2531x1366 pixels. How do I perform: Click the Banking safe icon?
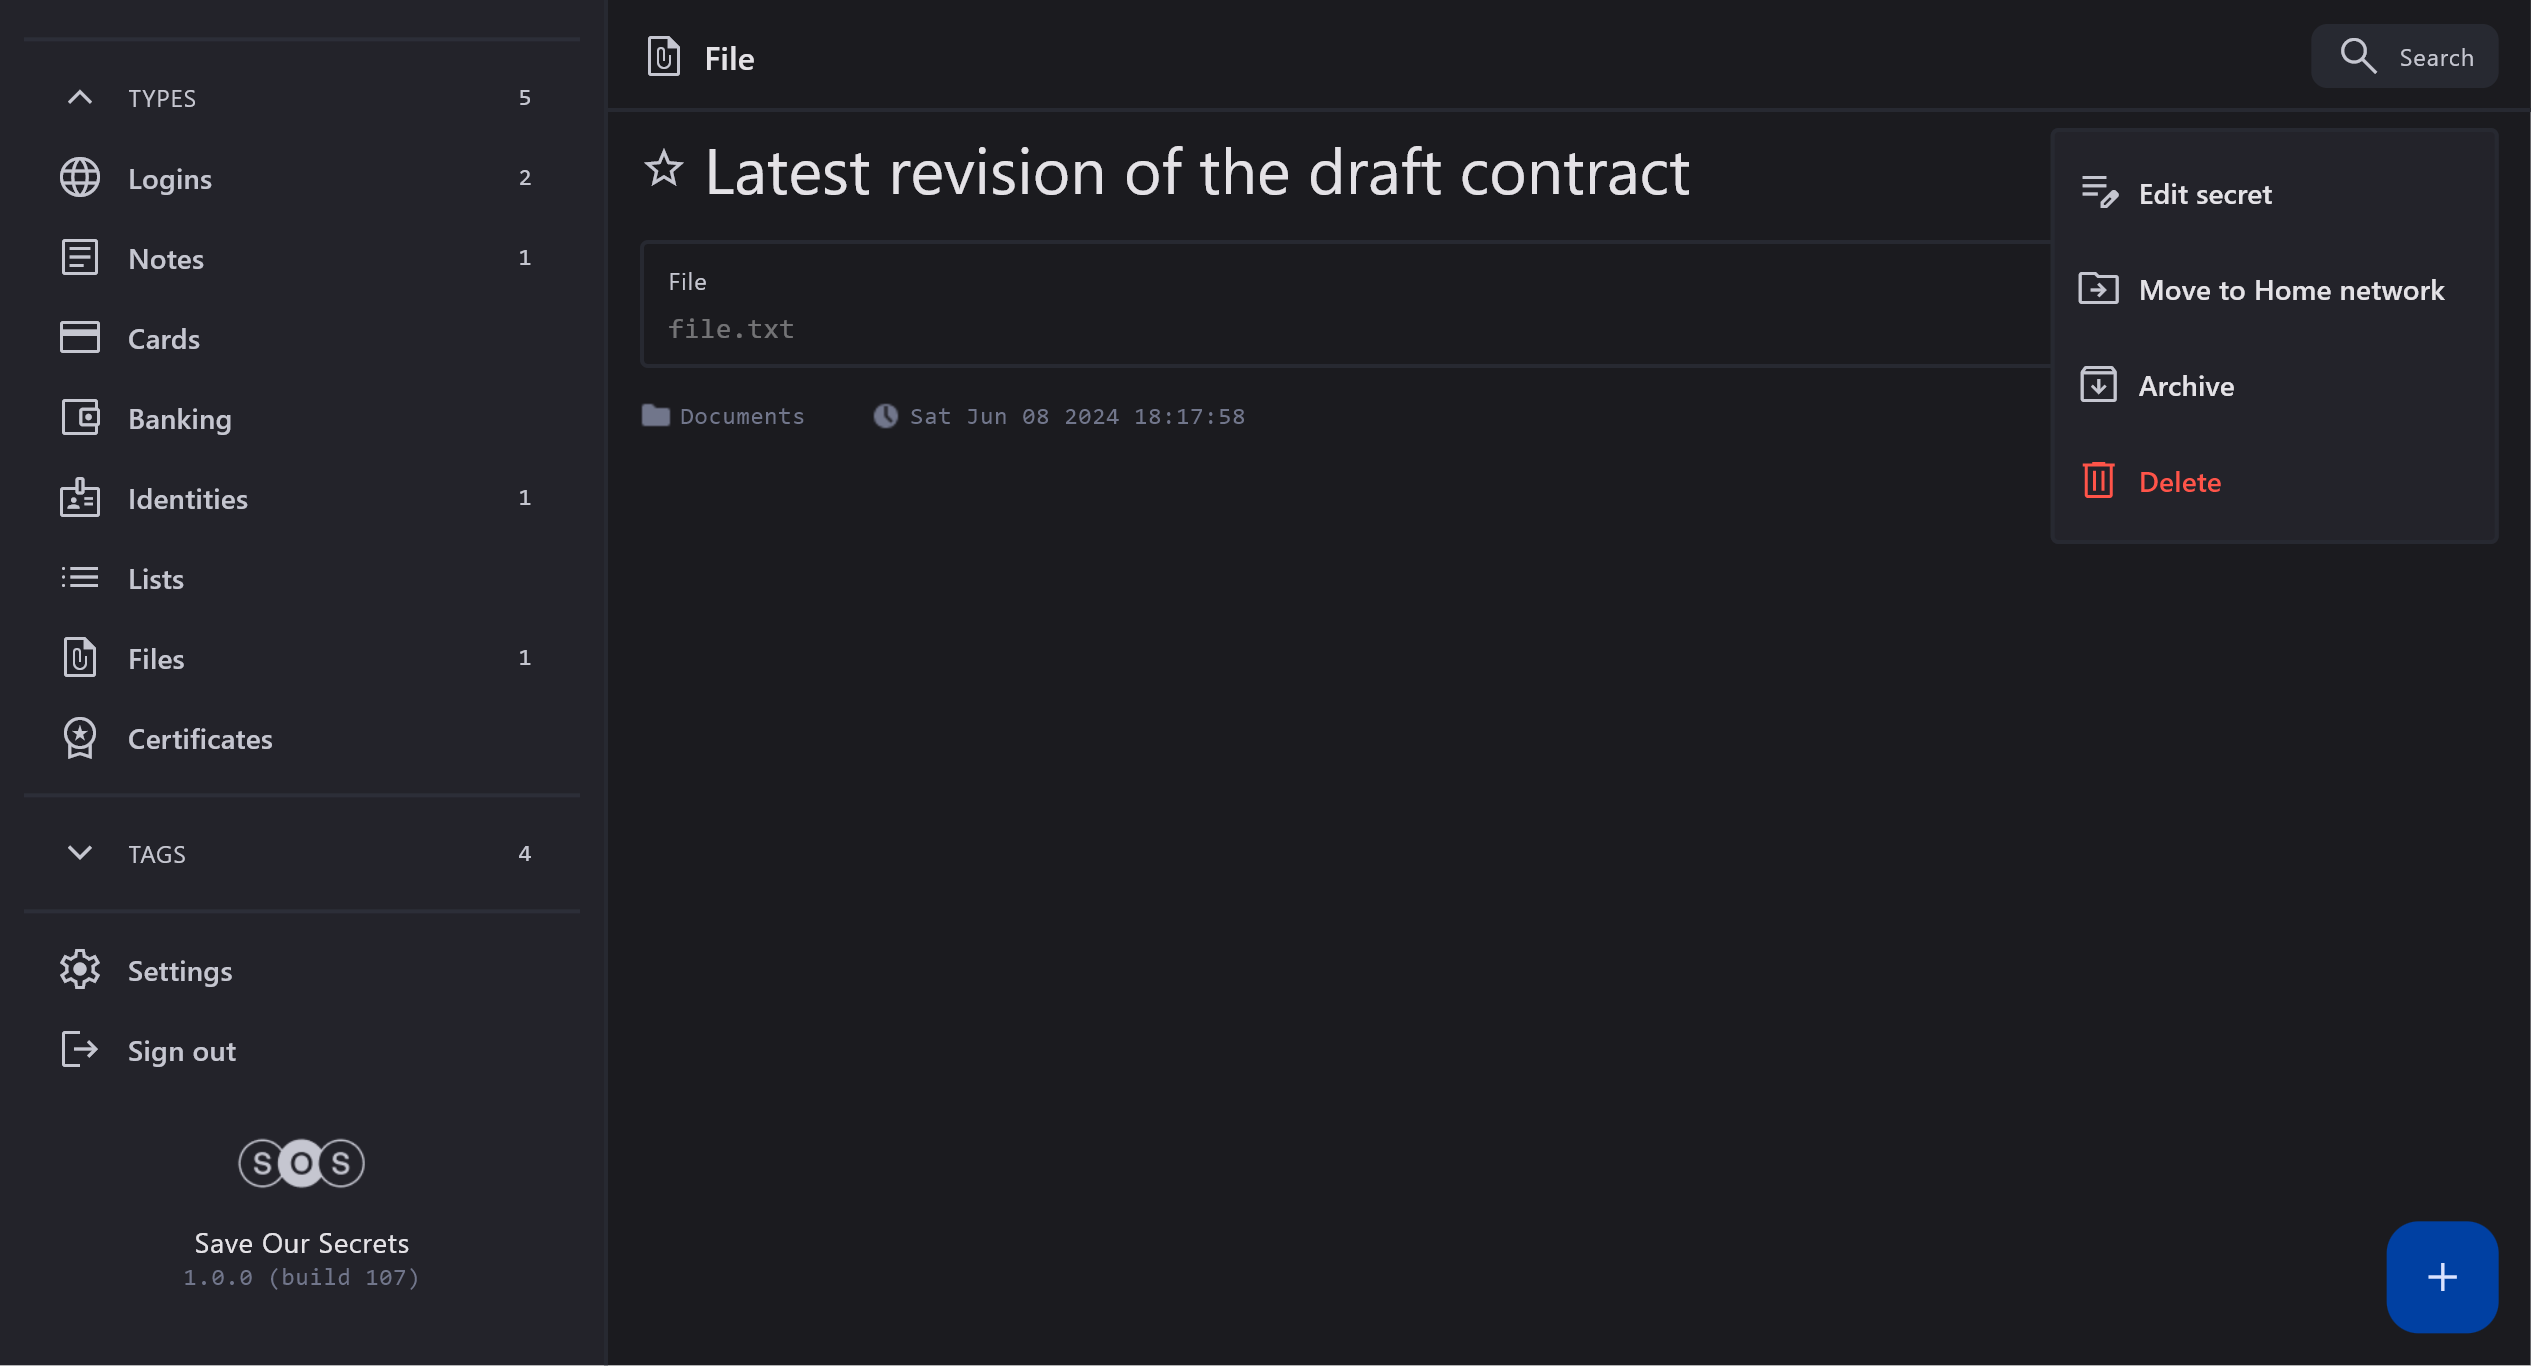pyautogui.click(x=80, y=418)
